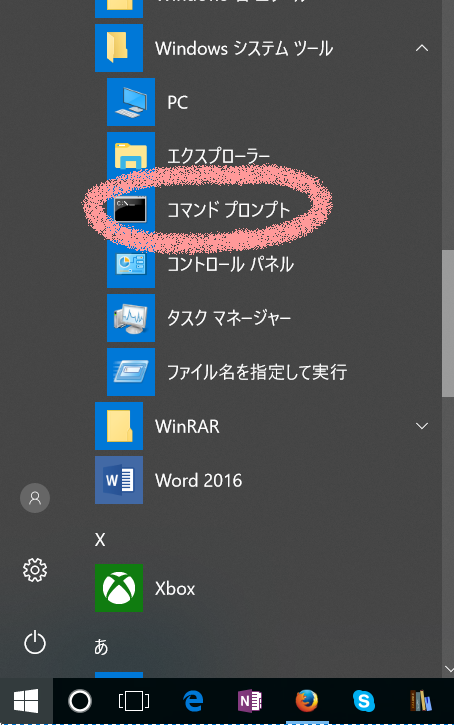Click the ファイル名を指定して実行 icon
The height and width of the screenshot is (725, 454).
(x=131, y=372)
